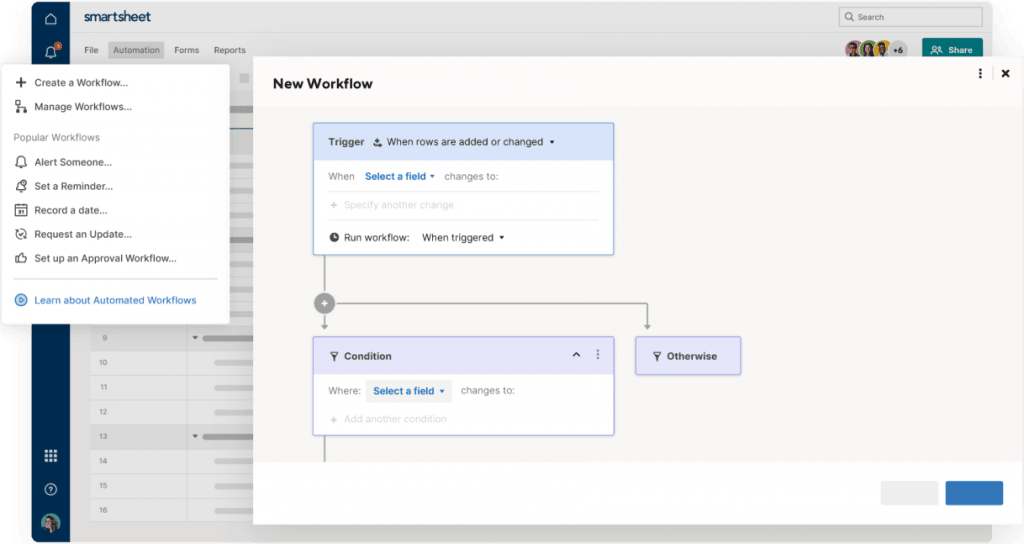Click the trigger rows upload icon

click(x=377, y=142)
